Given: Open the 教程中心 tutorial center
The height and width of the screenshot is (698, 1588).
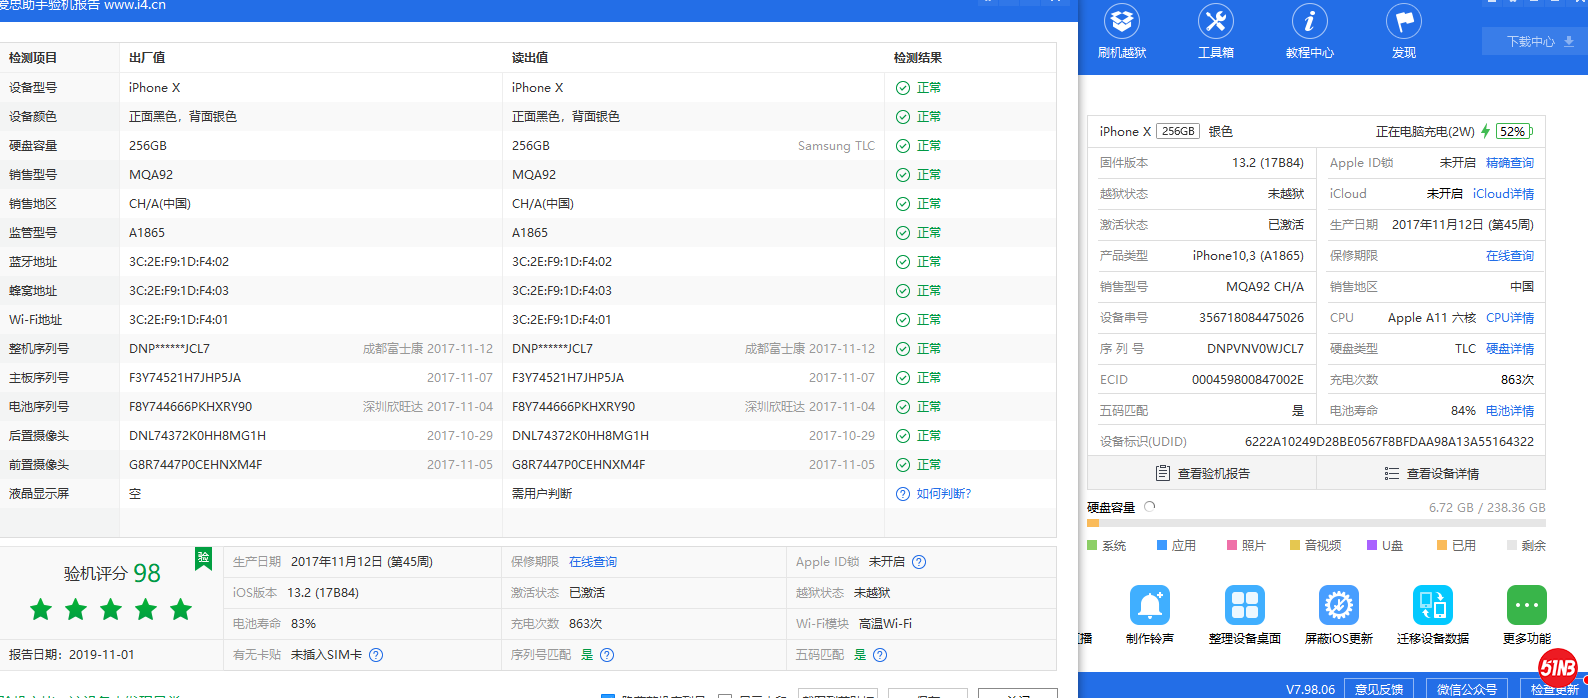Looking at the screenshot, I should (1309, 31).
